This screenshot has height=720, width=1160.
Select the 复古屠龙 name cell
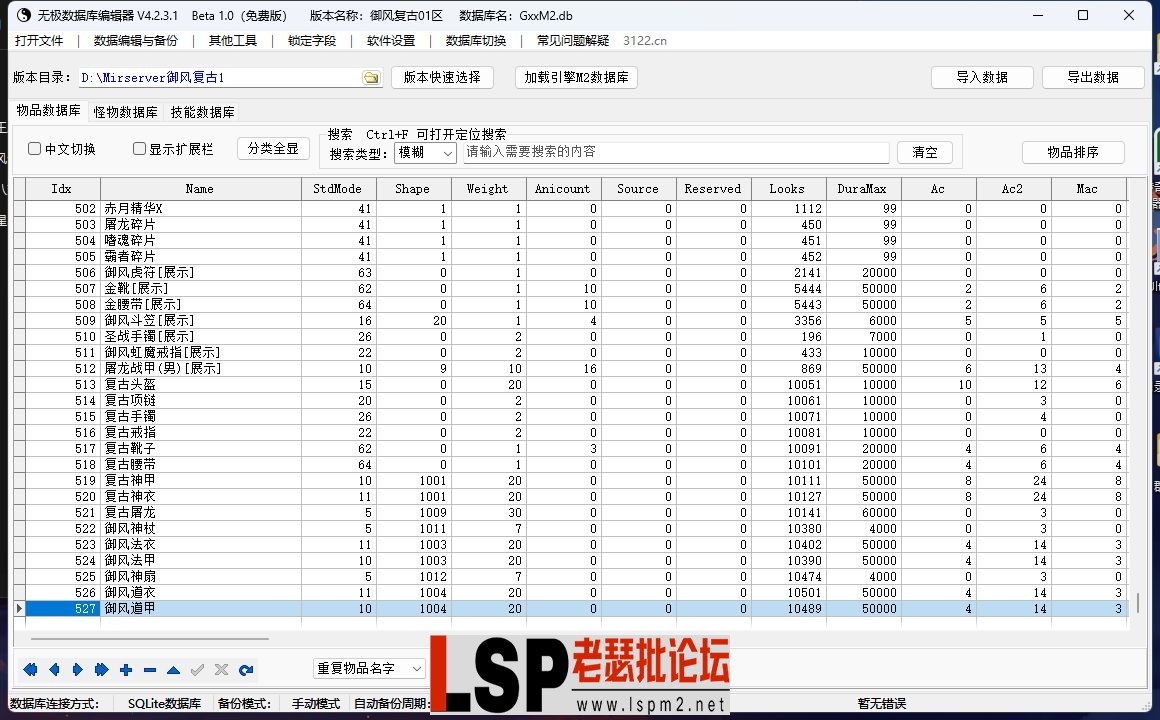(x=200, y=513)
